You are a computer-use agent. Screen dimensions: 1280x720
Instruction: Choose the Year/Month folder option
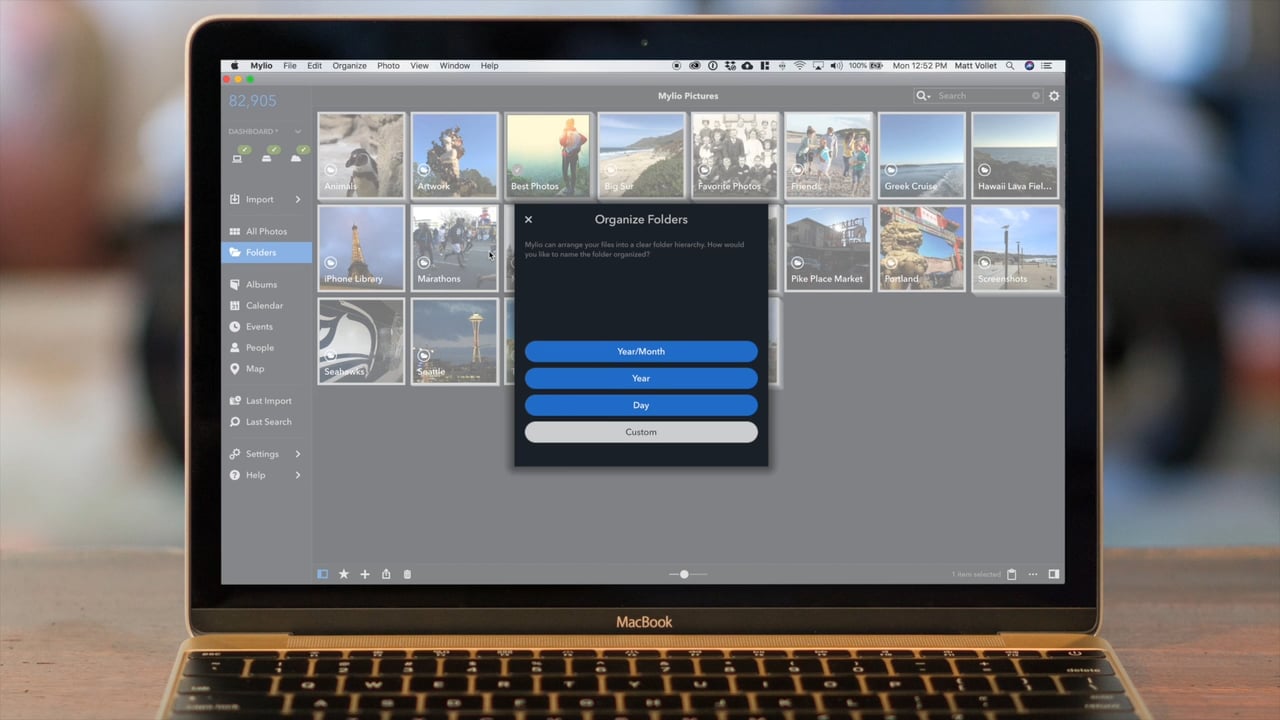[x=641, y=351]
